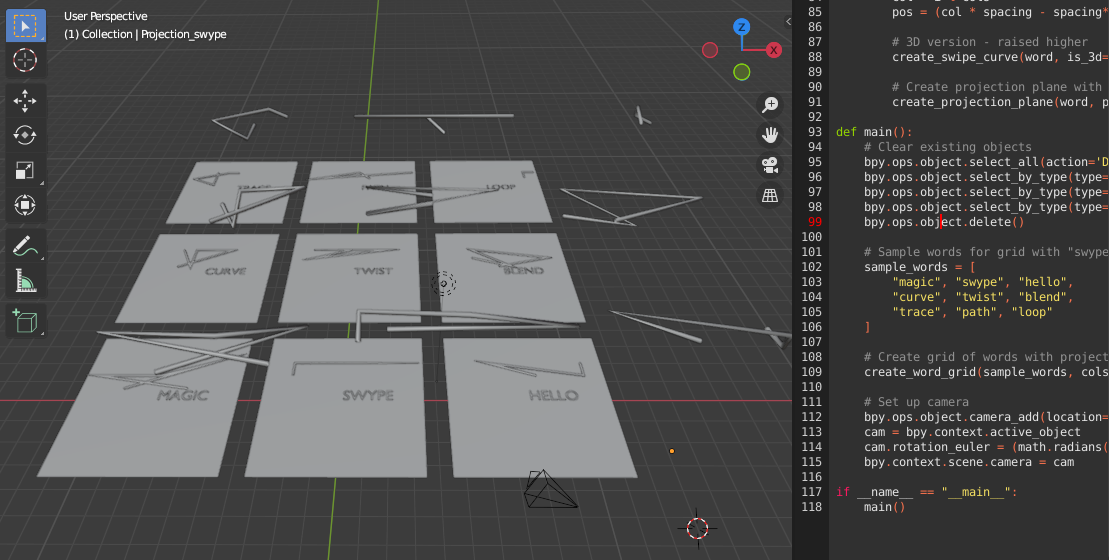Toggle the camera view

770,166
